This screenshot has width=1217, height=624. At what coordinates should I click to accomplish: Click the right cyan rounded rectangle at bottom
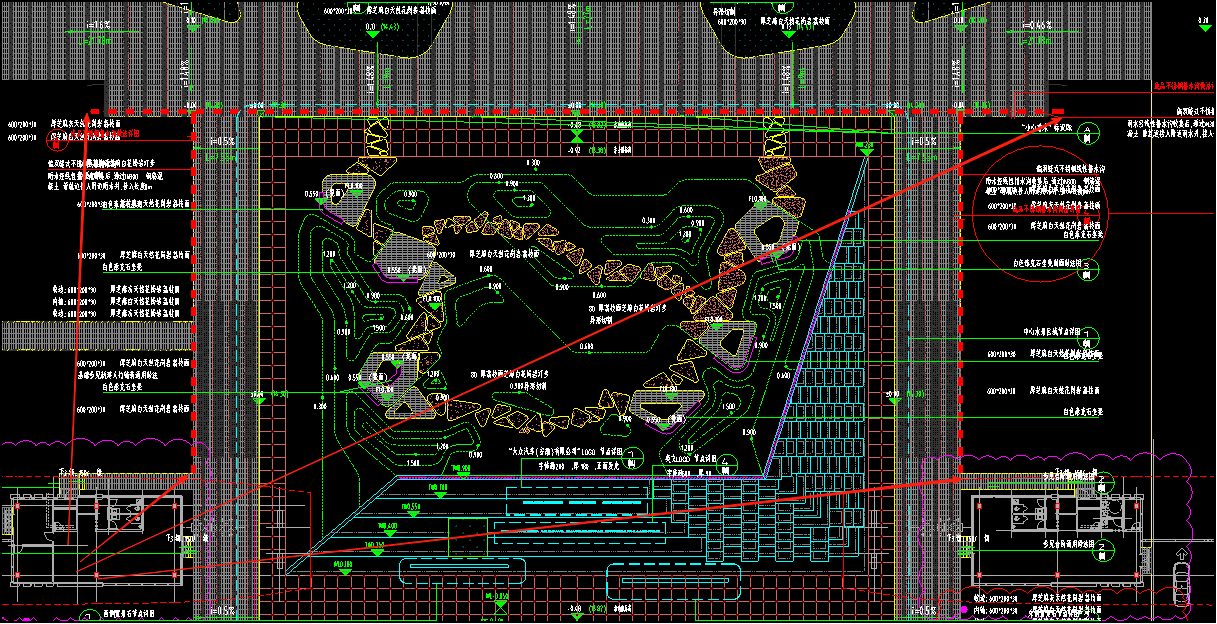click(x=673, y=578)
